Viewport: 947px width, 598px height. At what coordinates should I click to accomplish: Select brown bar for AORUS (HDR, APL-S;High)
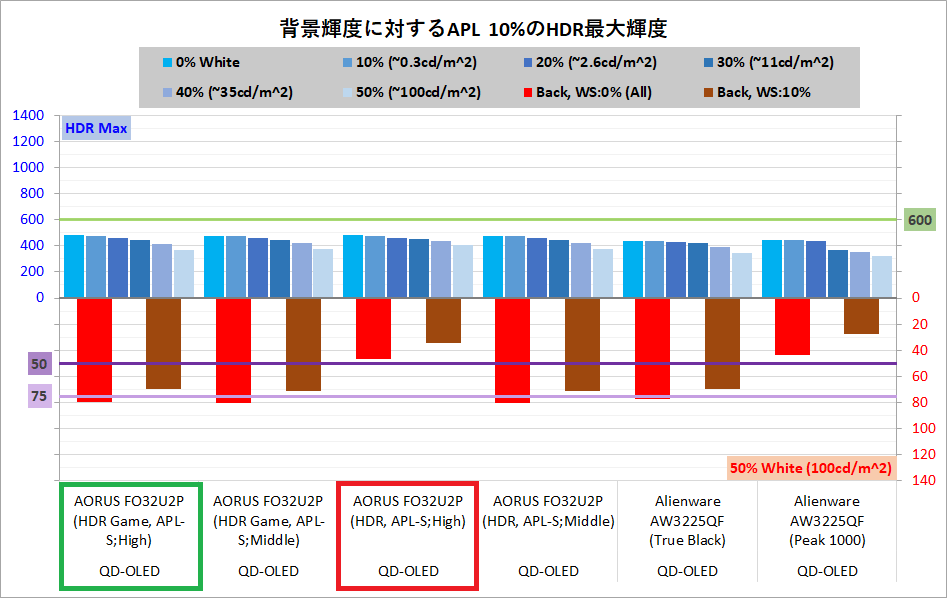coord(443,321)
